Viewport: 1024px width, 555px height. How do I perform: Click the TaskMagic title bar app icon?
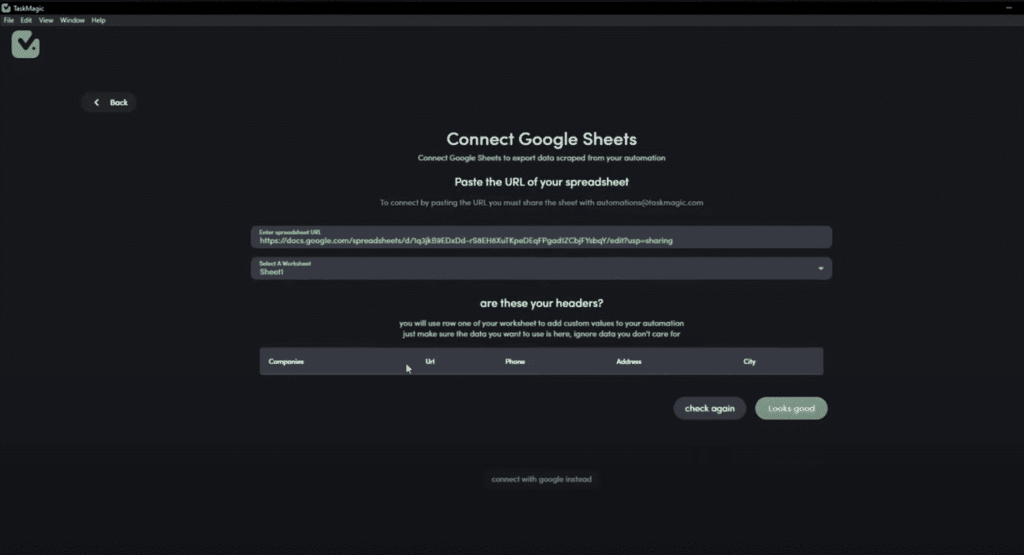click(x=7, y=8)
